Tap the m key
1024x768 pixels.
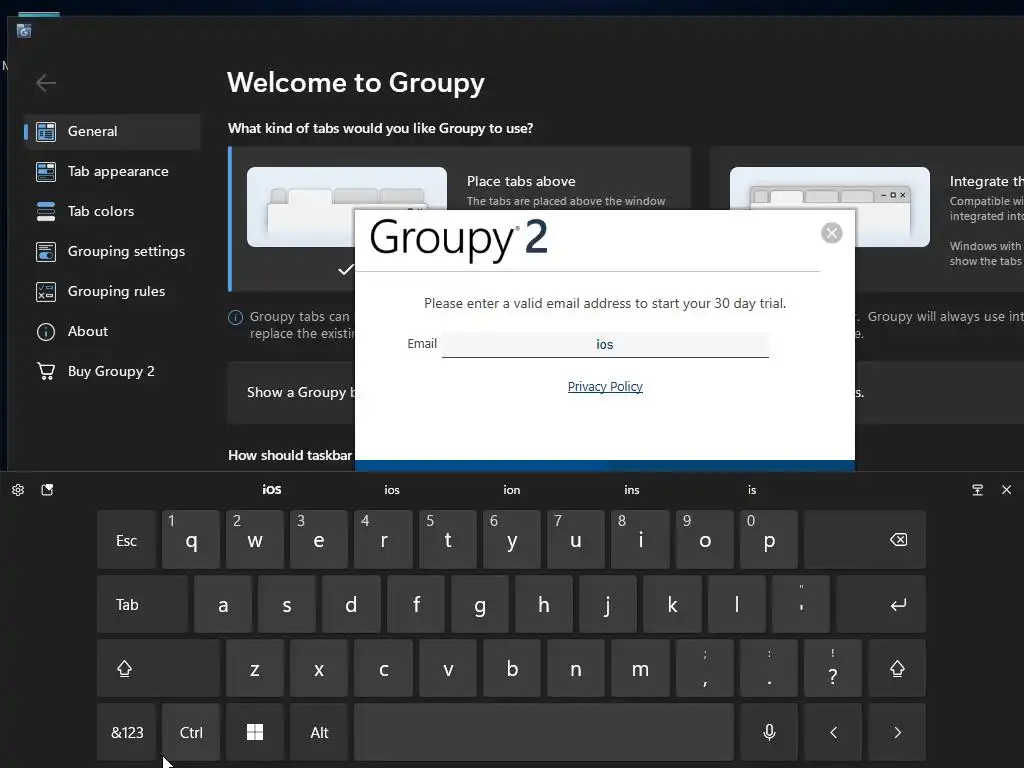[641, 669]
